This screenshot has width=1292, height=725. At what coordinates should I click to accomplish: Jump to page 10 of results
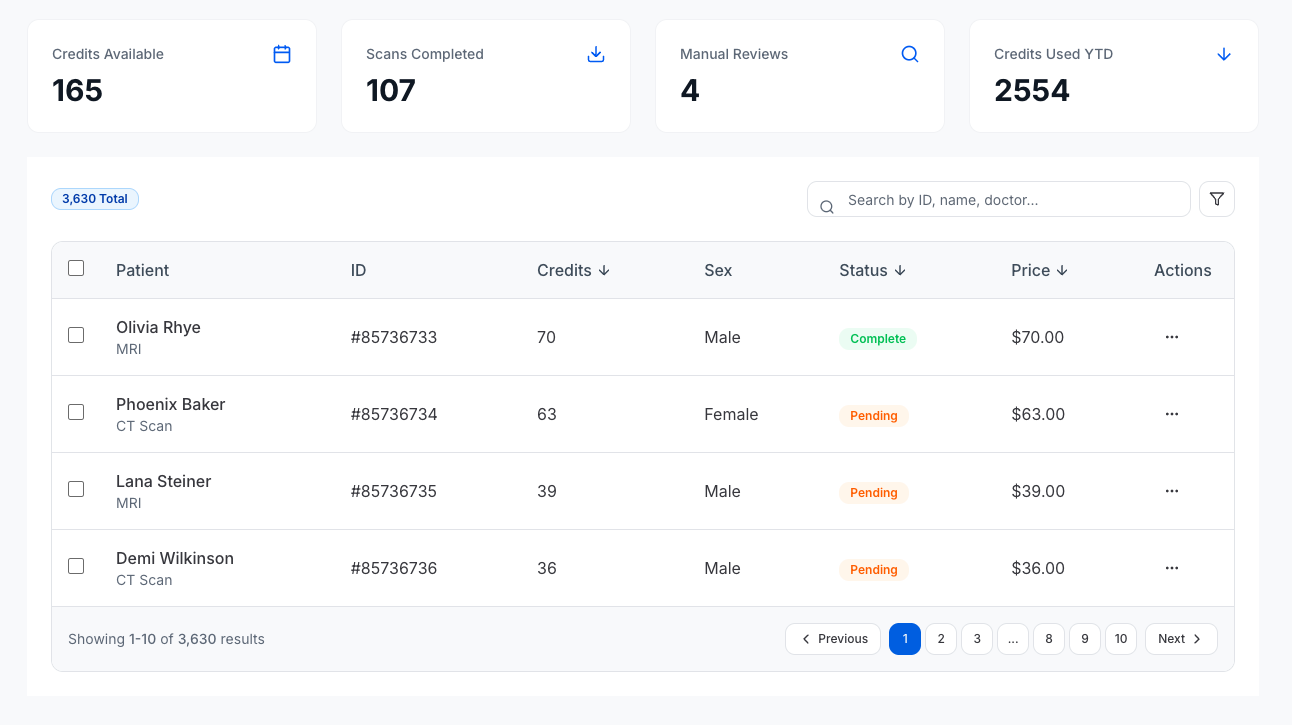1121,638
